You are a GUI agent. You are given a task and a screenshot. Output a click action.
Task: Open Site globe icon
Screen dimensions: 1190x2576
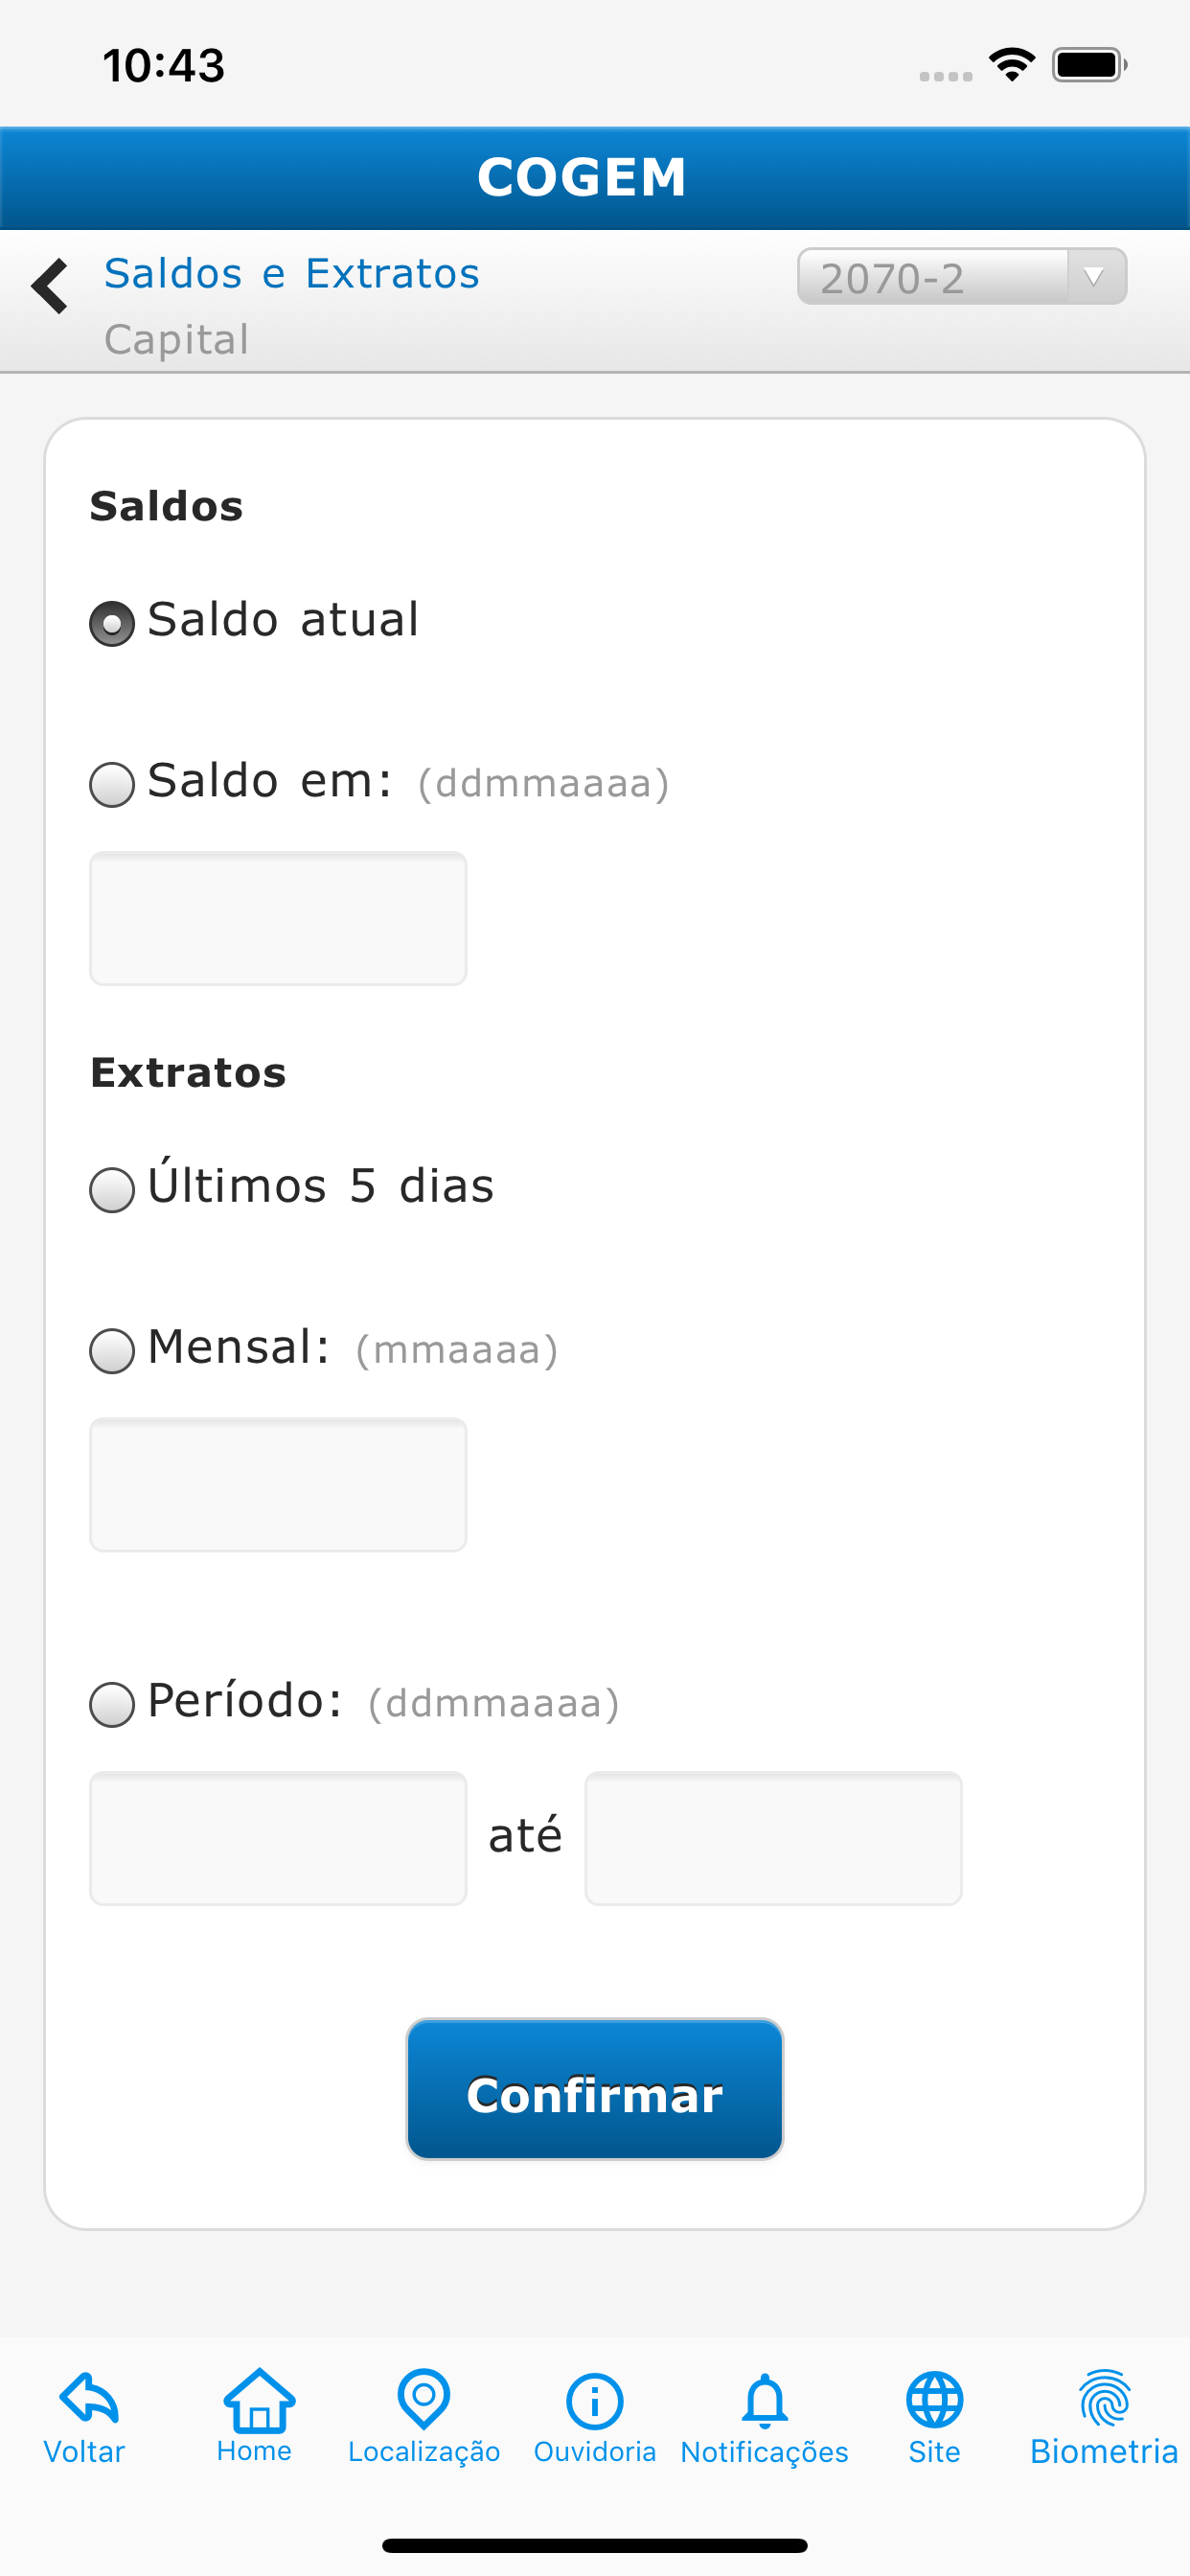coord(934,2400)
